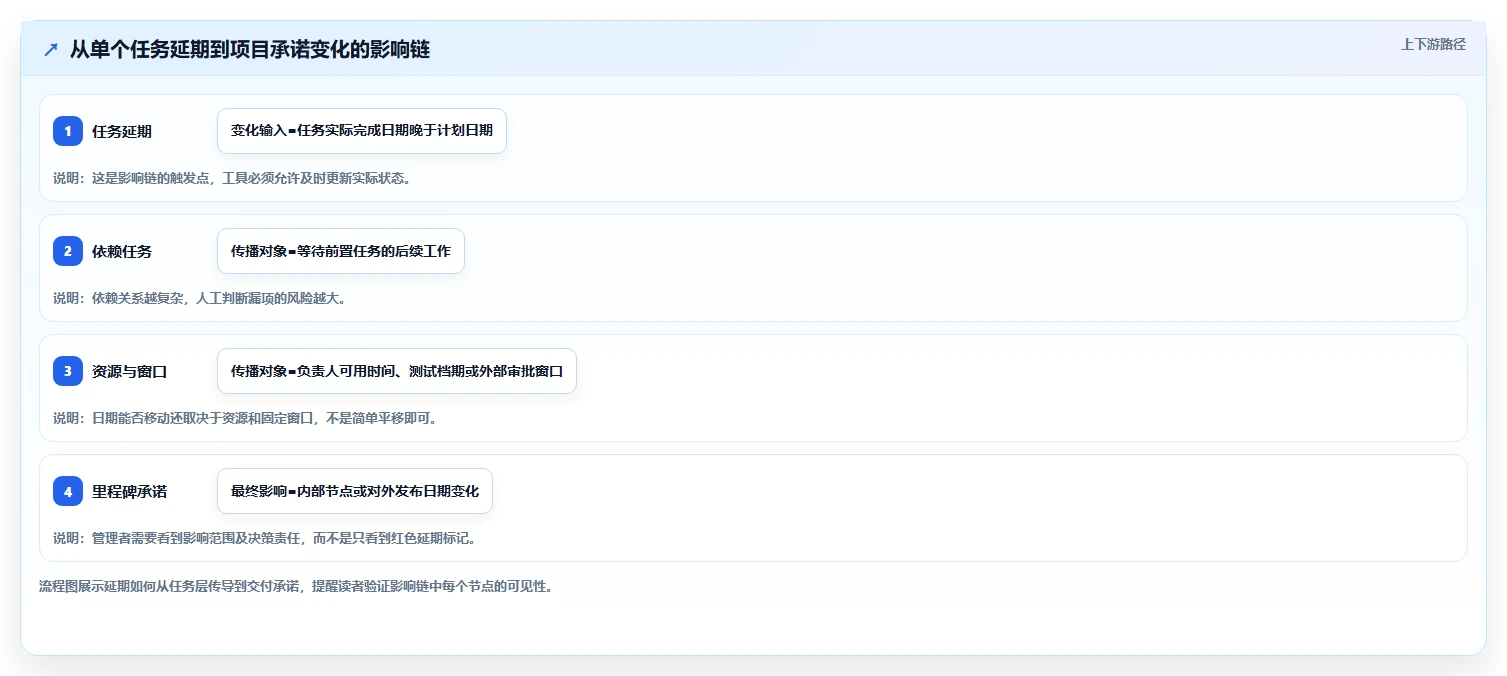Click the arrow icon beside the title
This screenshot has height=676, width=1507.
tap(51, 49)
